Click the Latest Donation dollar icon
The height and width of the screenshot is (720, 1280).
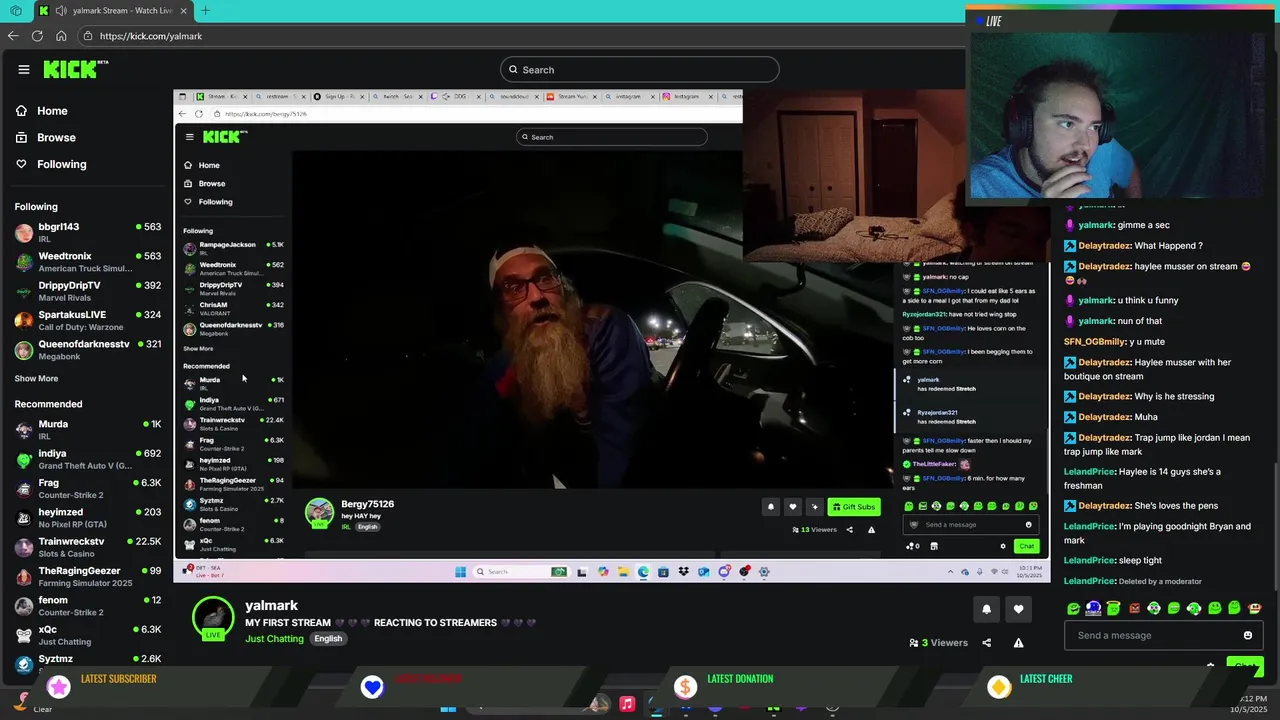pos(685,687)
